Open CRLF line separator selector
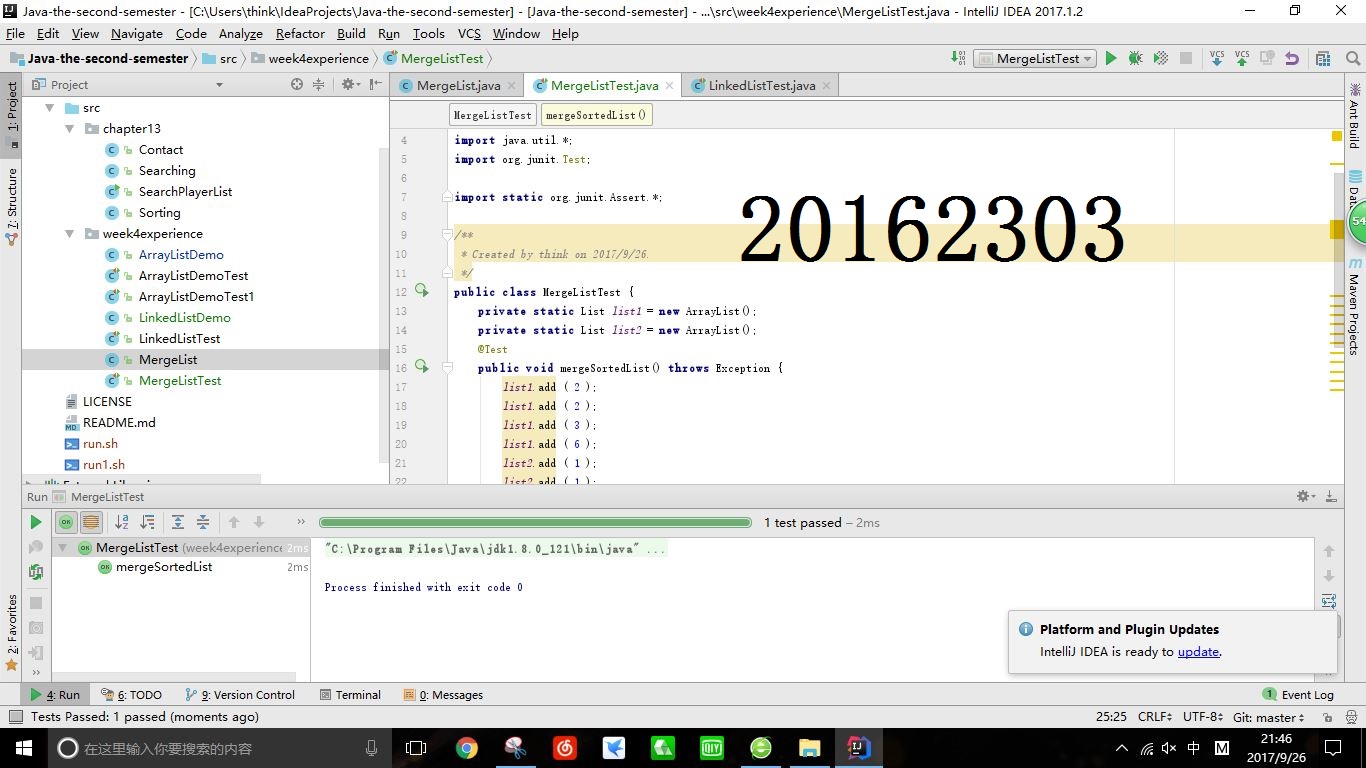The image size is (1366, 768). pos(1155,717)
